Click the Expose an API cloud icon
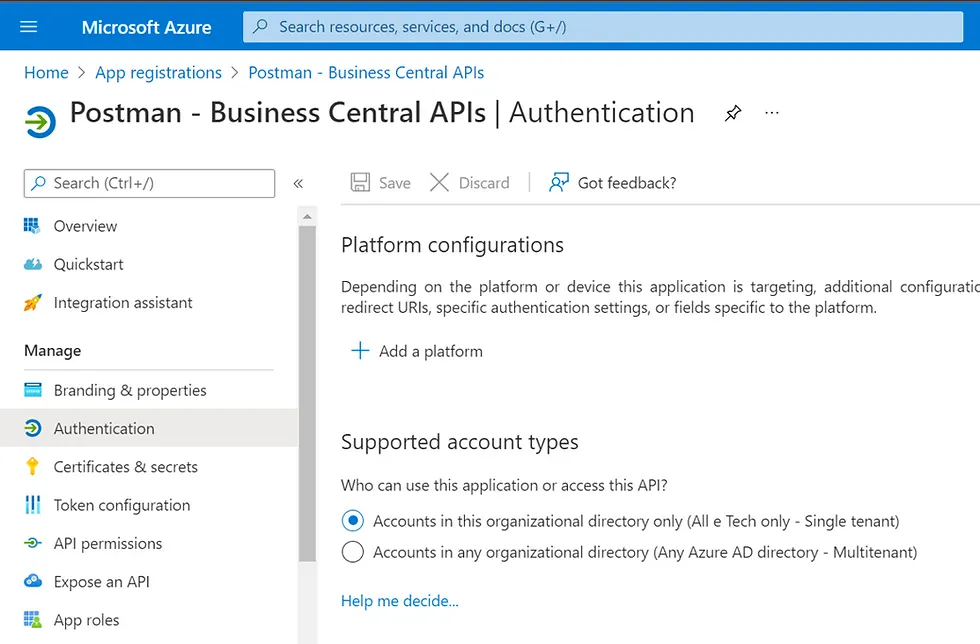This screenshot has height=644, width=980. tap(32, 581)
